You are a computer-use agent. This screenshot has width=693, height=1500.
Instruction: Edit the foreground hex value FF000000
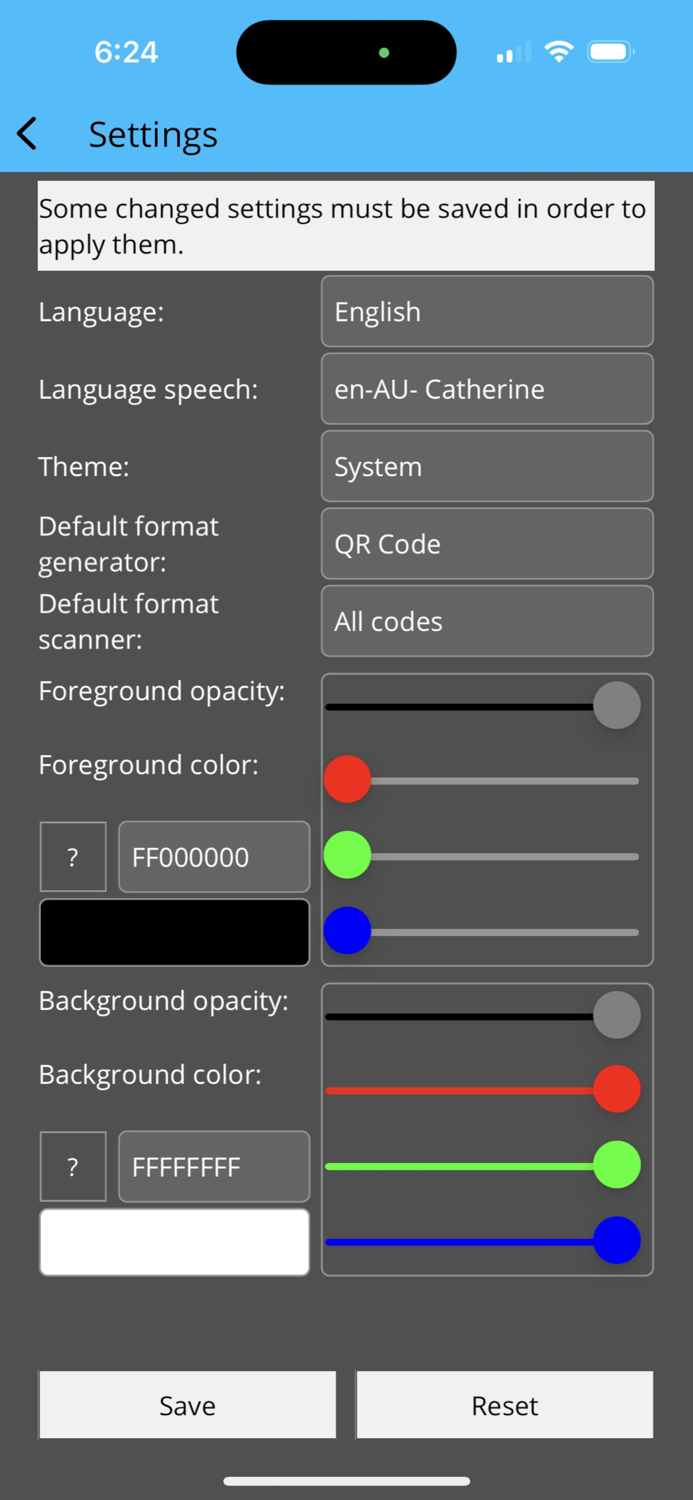213,856
